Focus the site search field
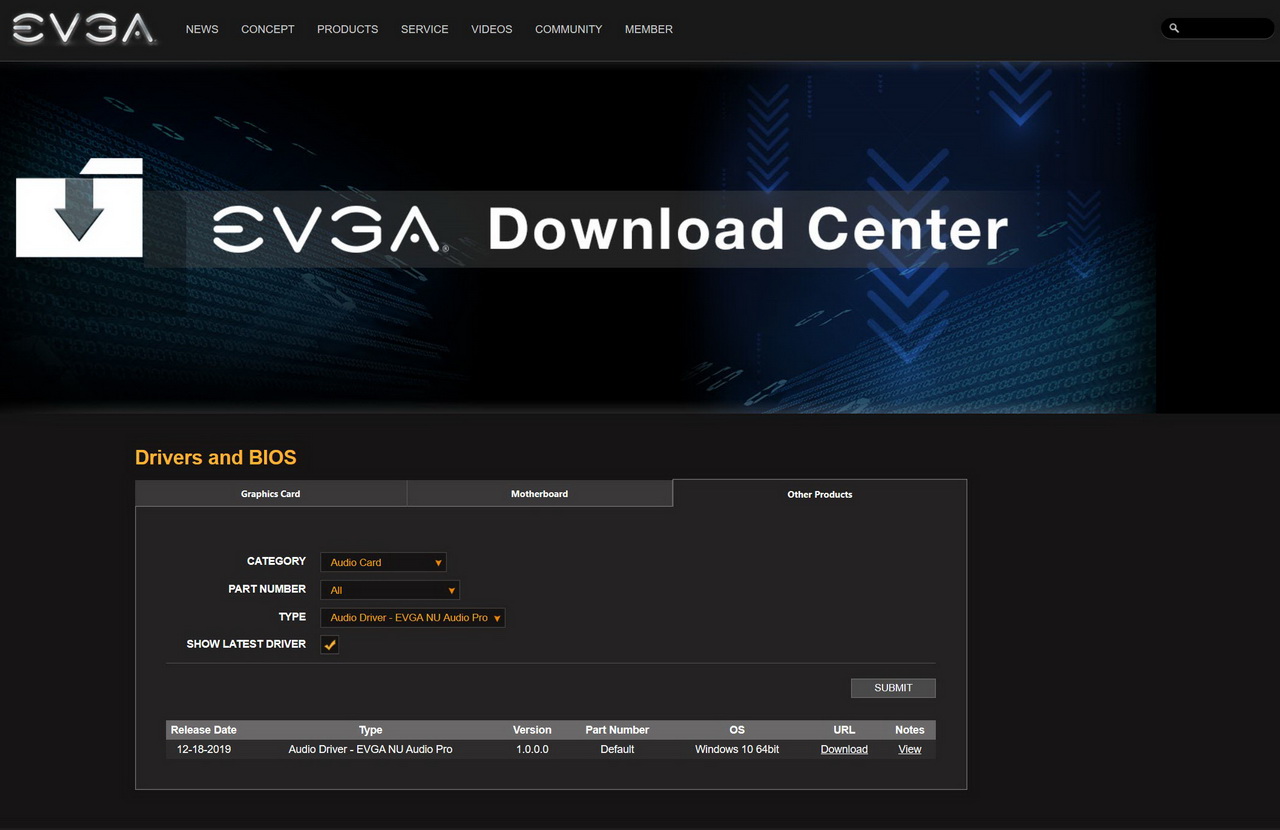1280x830 pixels. click(1218, 28)
